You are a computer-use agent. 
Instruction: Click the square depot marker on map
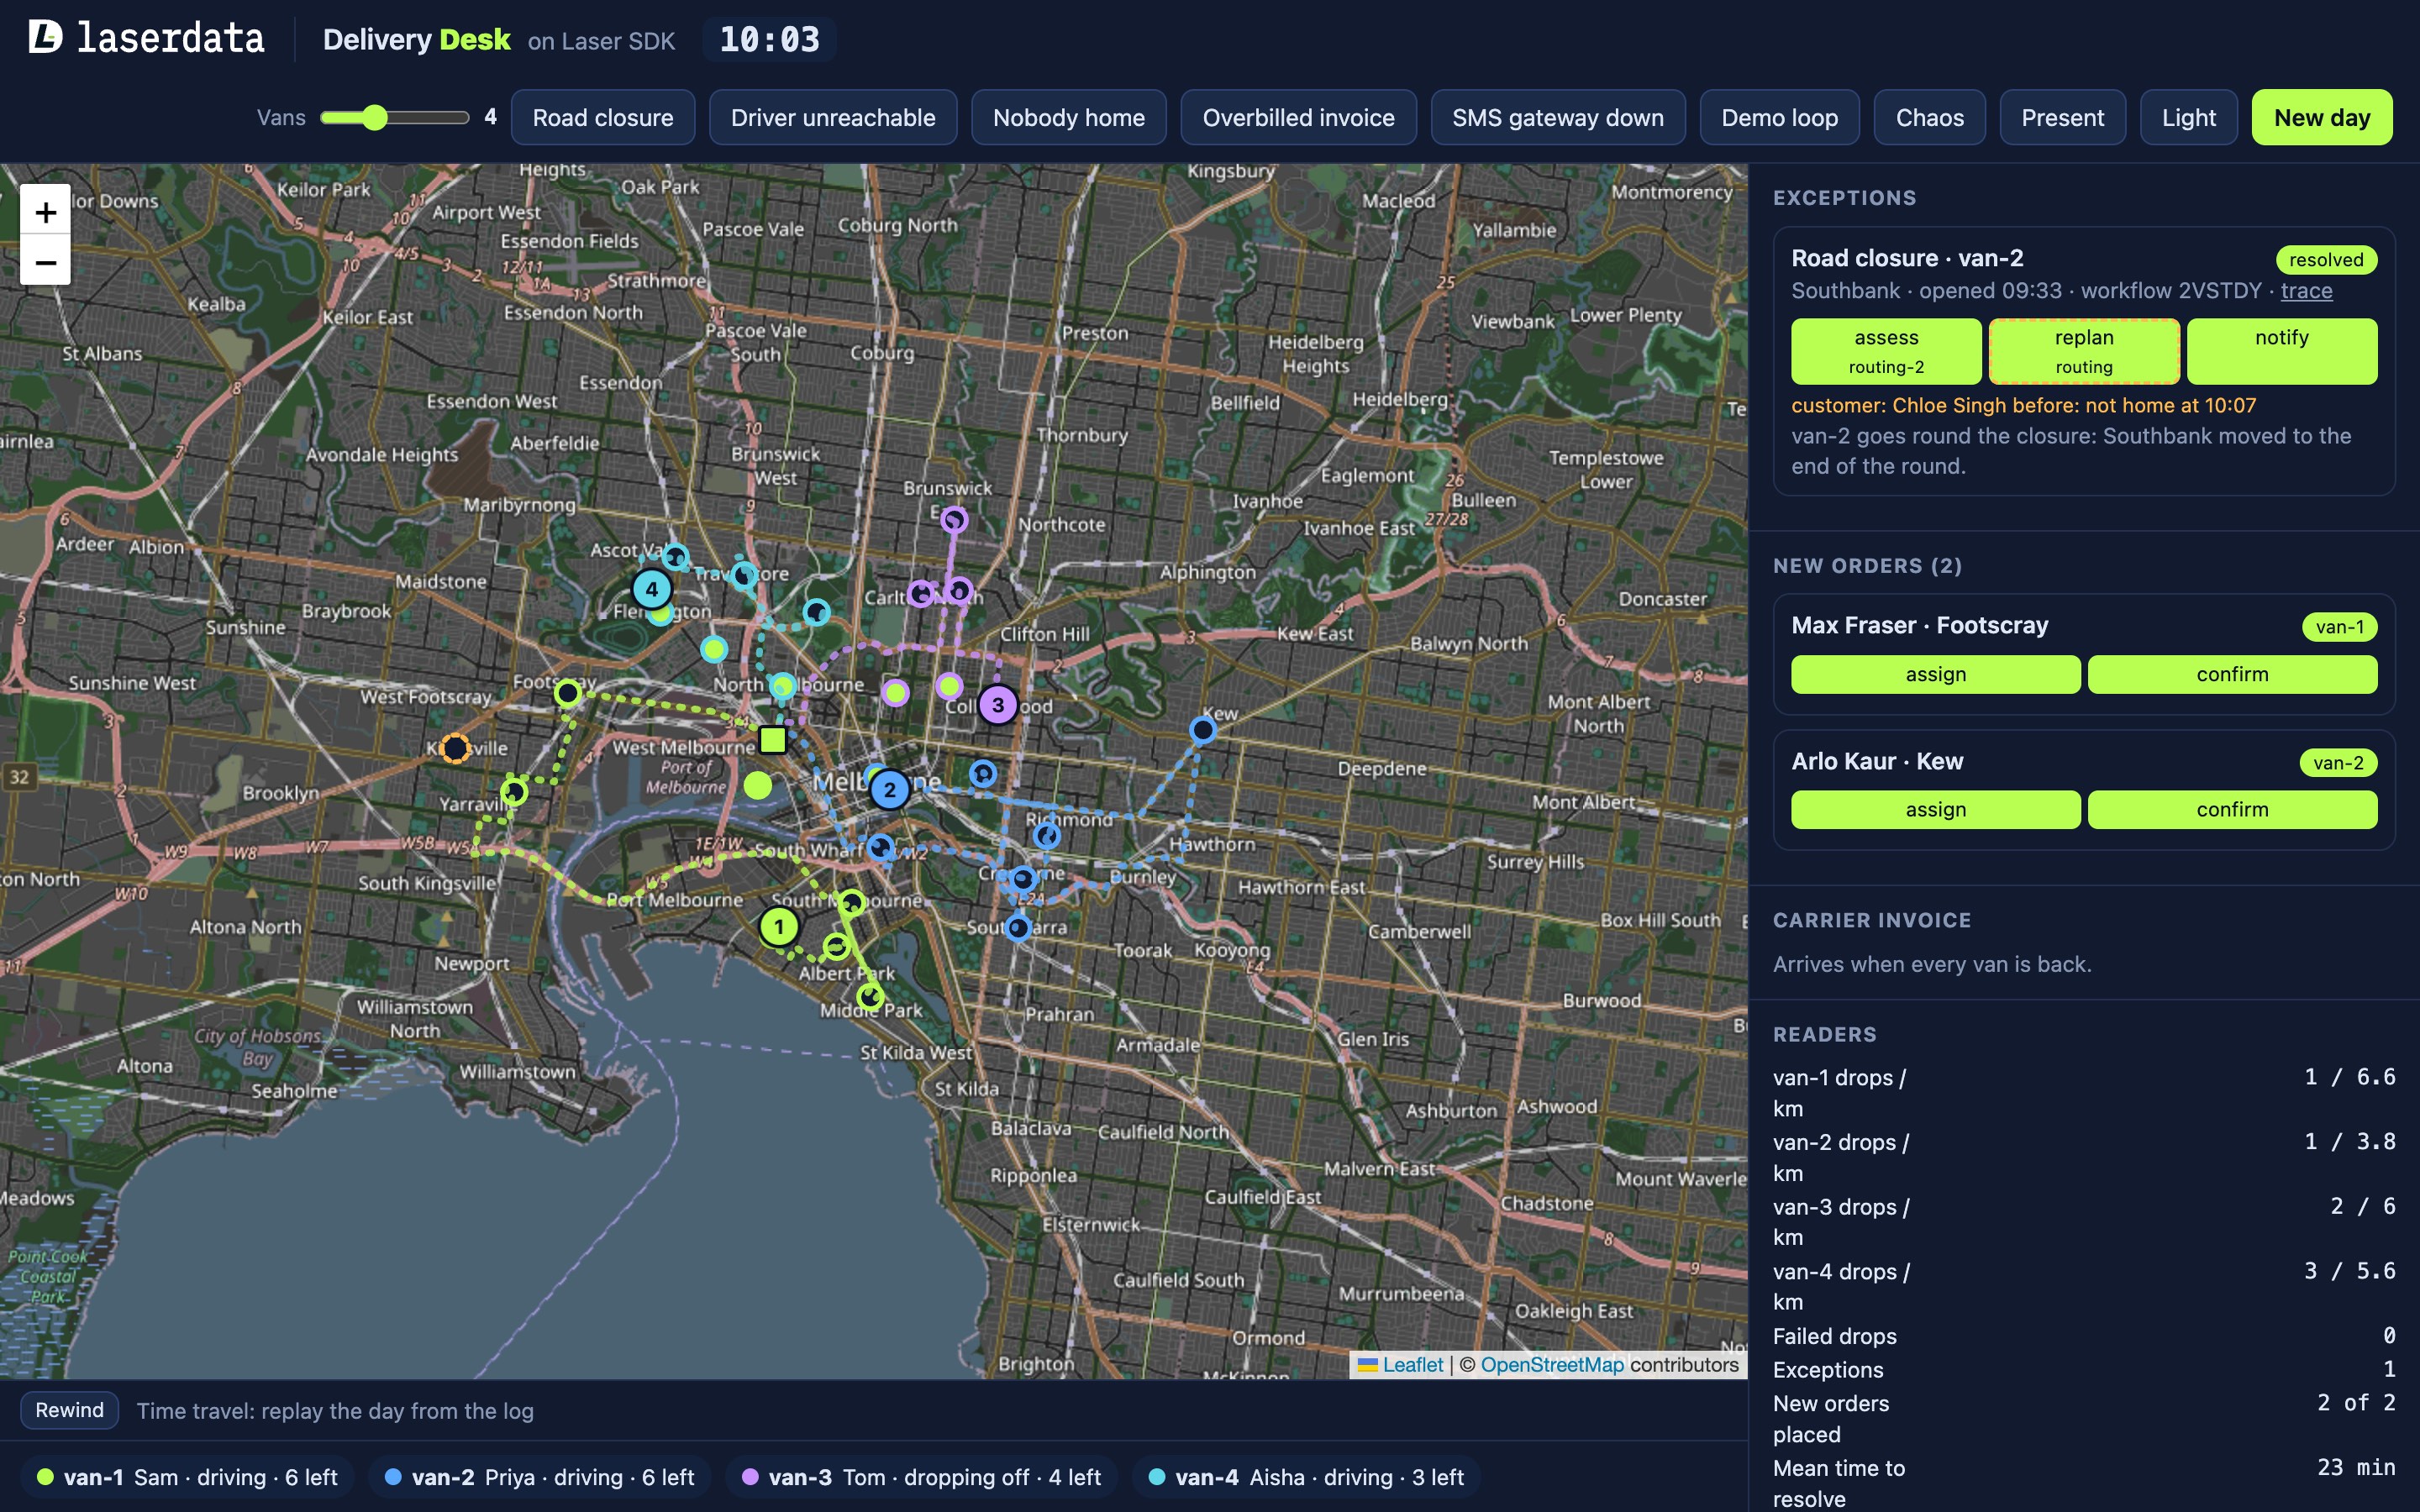coord(772,740)
